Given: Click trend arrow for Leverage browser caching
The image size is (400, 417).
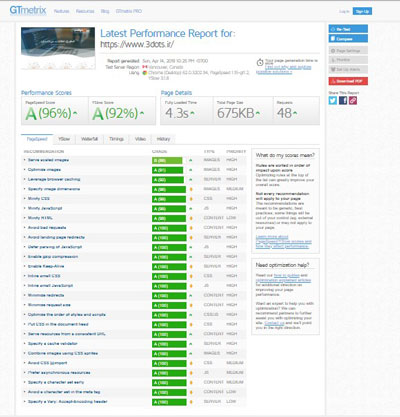Looking at the screenshot, I should [x=191, y=180].
